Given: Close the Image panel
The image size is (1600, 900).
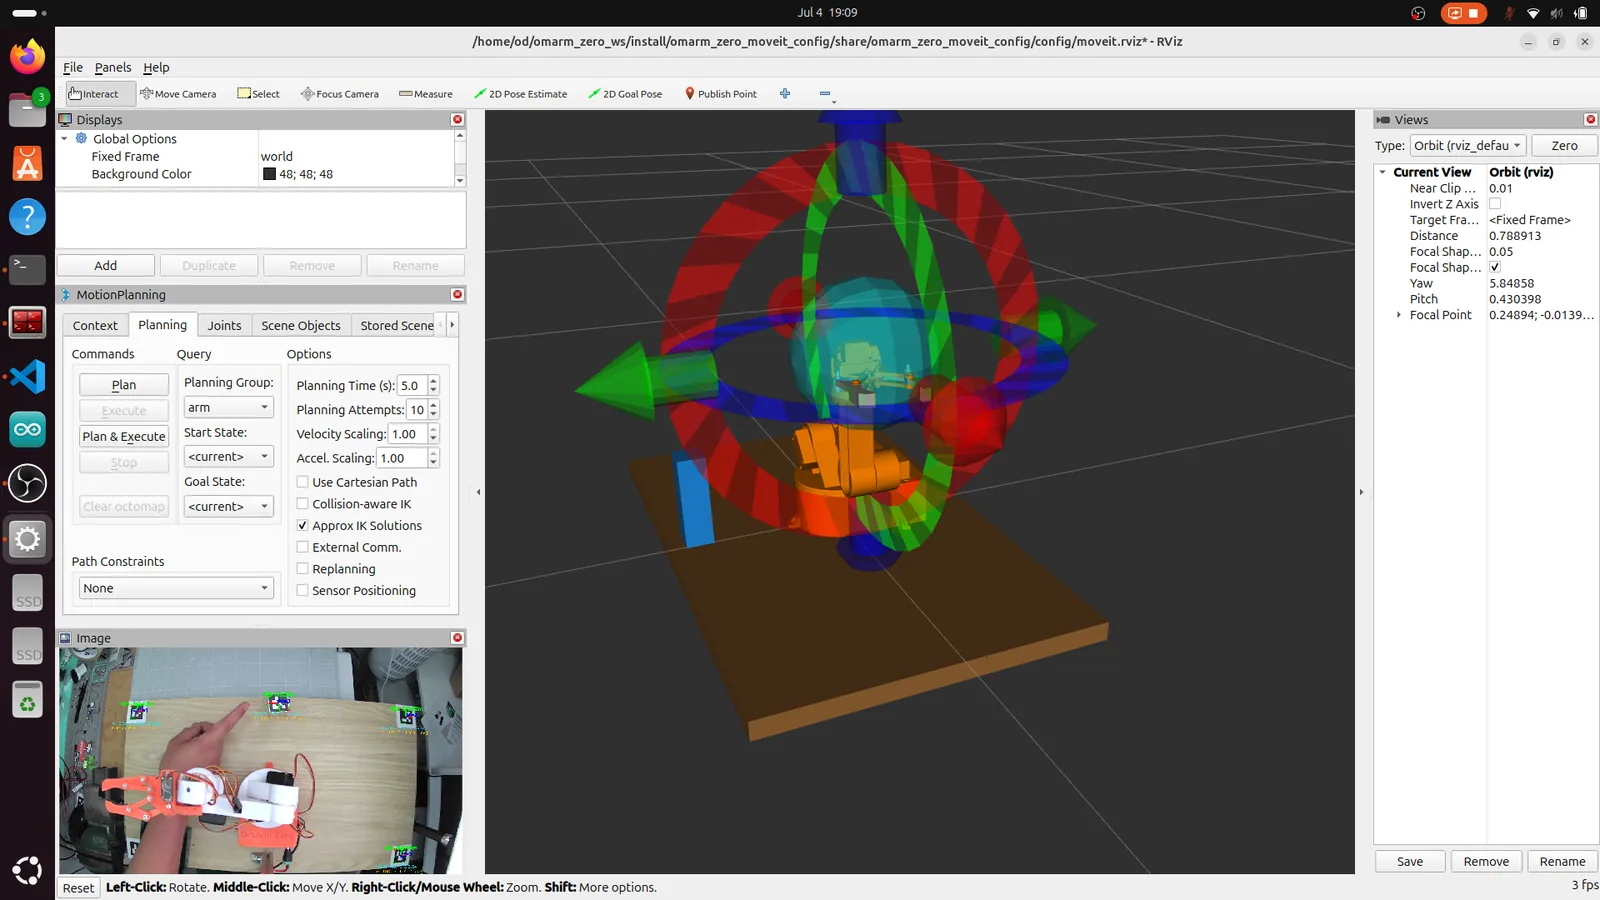Looking at the screenshot, I should [457, 637].
